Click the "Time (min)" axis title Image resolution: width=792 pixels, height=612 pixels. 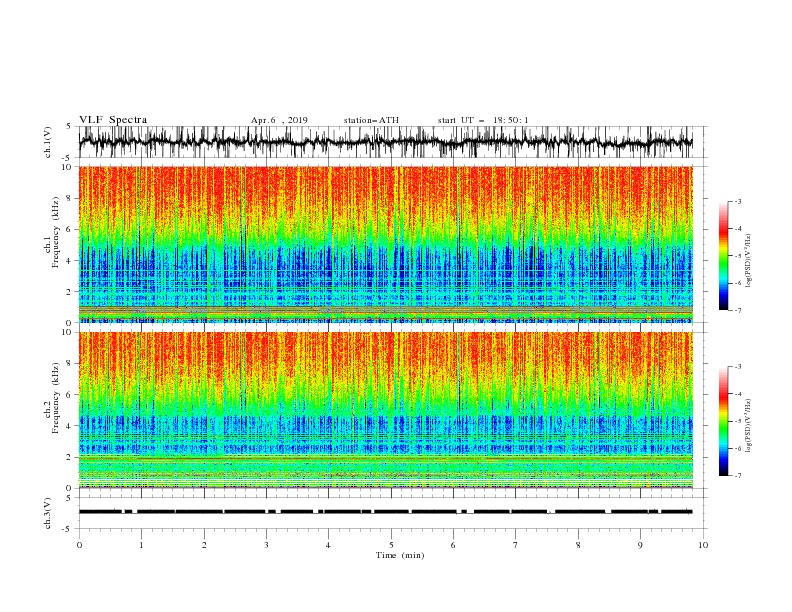pyautogui.click(x=400, y=555)
